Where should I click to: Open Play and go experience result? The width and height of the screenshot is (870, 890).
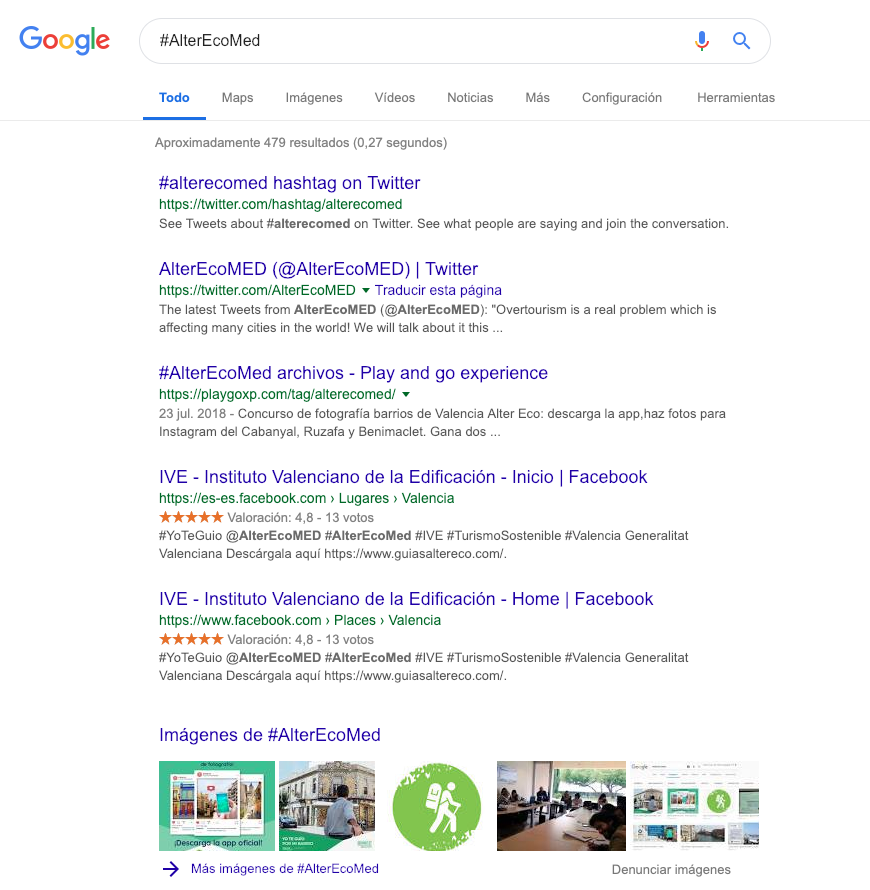(x=353, y=373)
